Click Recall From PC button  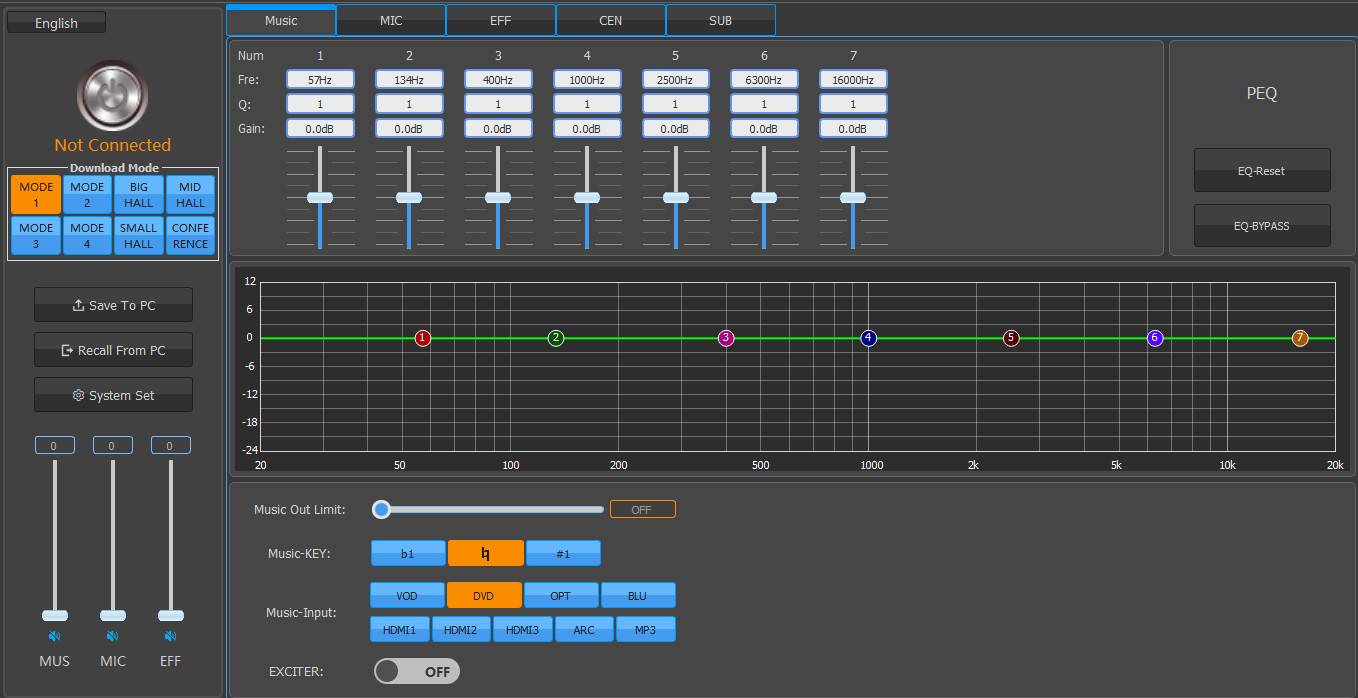(x=113, y=350)
